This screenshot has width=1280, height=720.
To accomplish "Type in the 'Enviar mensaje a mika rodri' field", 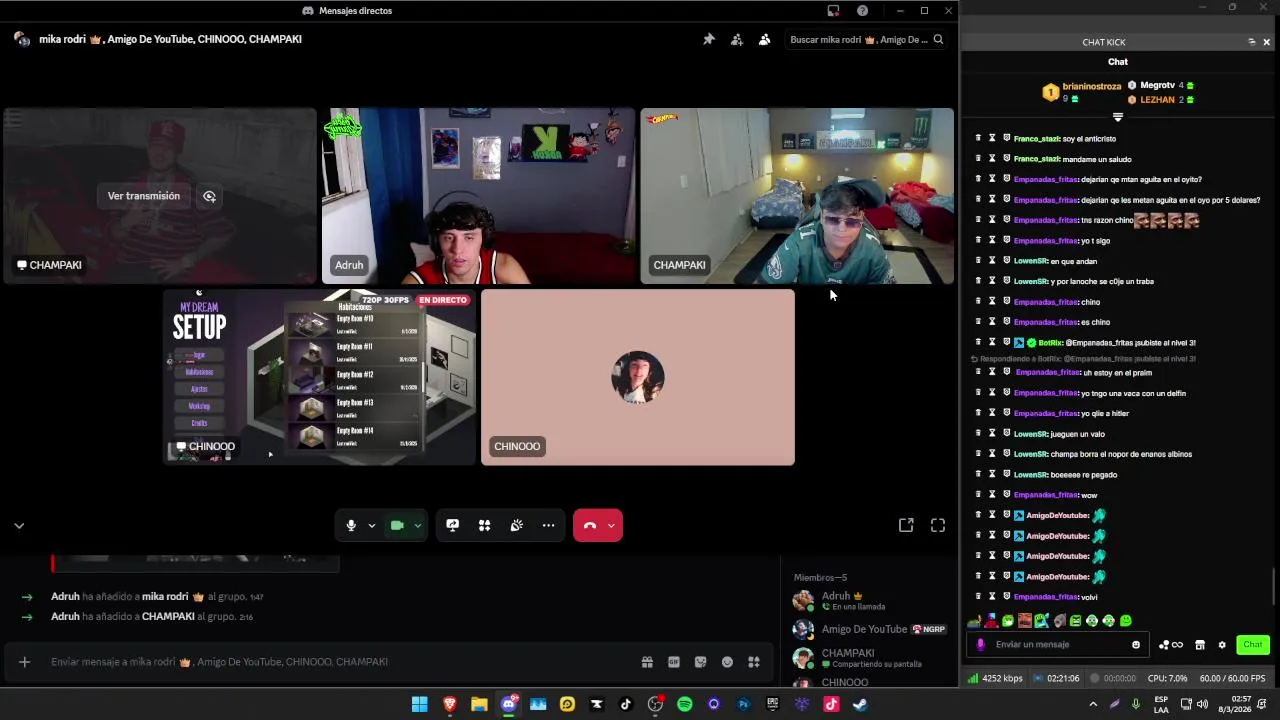I will (340, 661).
